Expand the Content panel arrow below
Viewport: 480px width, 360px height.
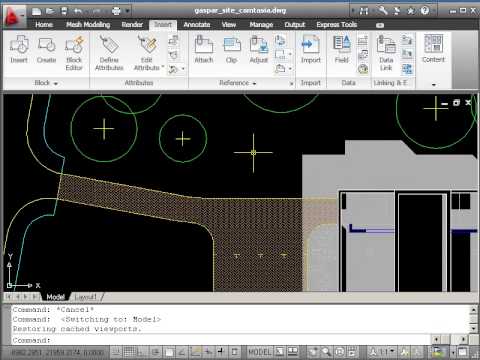[434, 85]
